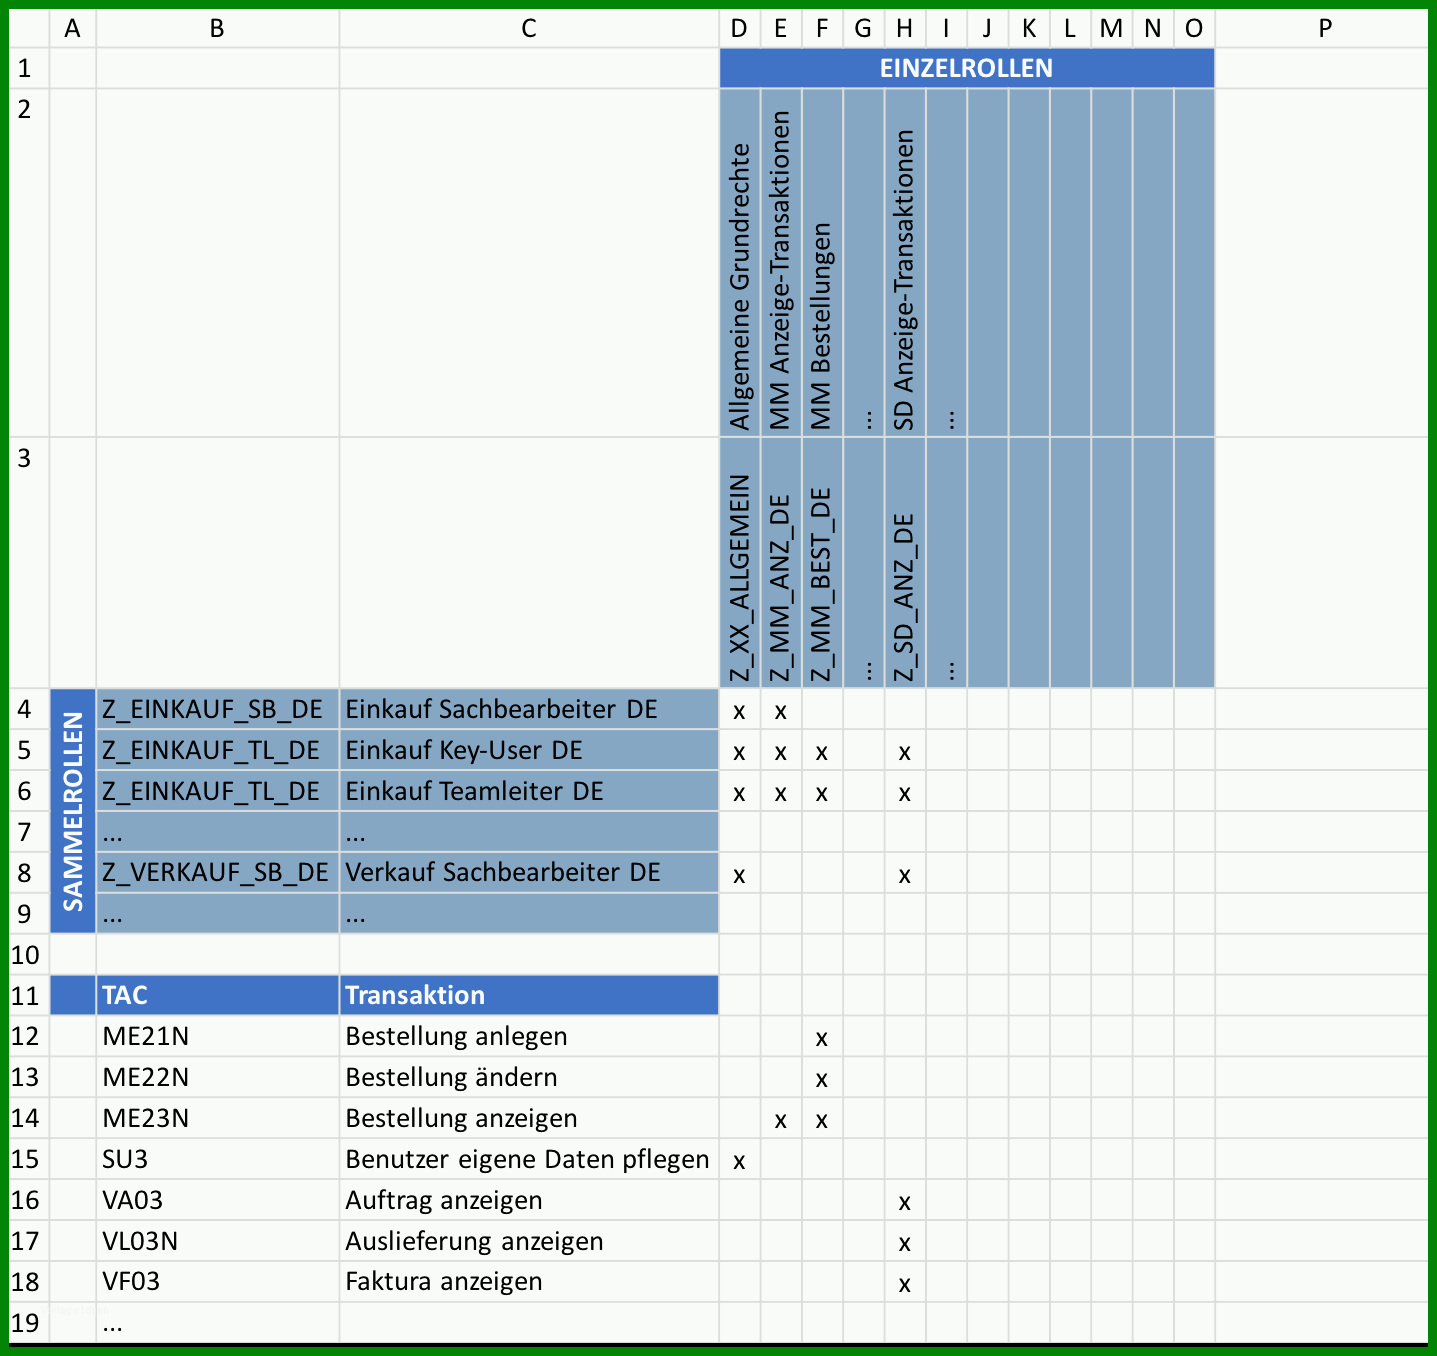This screenshot has height=1356, width=1437.
Task: Click column header D
Action: pos(740,29)
